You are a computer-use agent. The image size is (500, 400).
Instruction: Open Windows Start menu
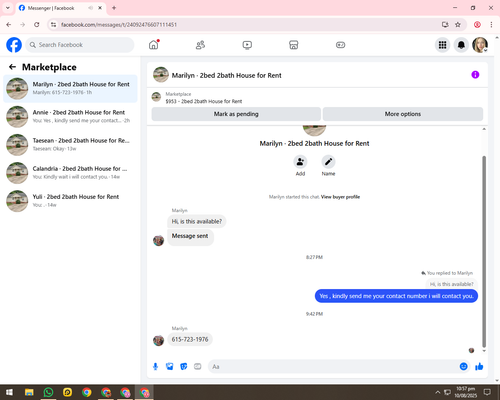coord(9,392)
